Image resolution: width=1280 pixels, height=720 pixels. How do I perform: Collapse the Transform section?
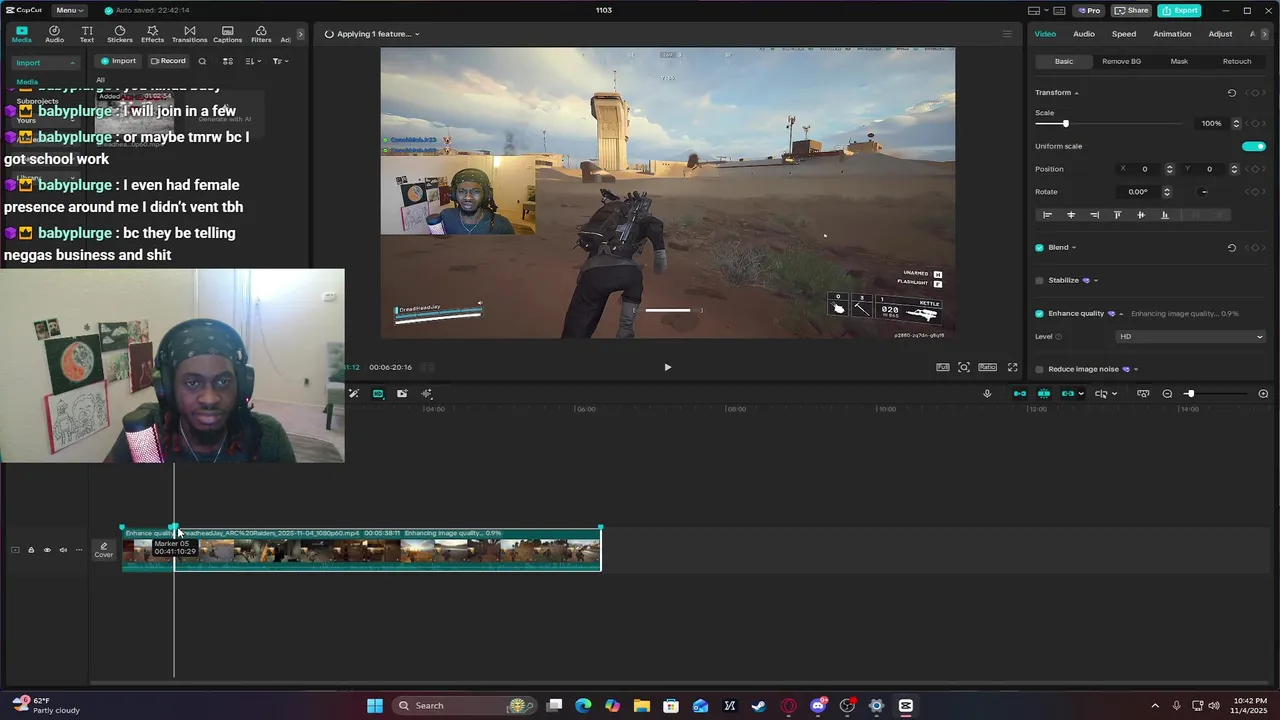click(x=1076, y=93)
